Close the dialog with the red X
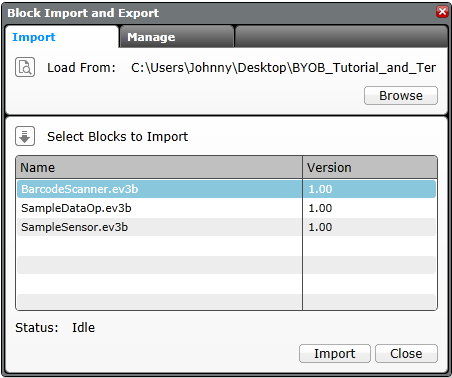This screenshot has width=452, height=378. click(442, 12)
